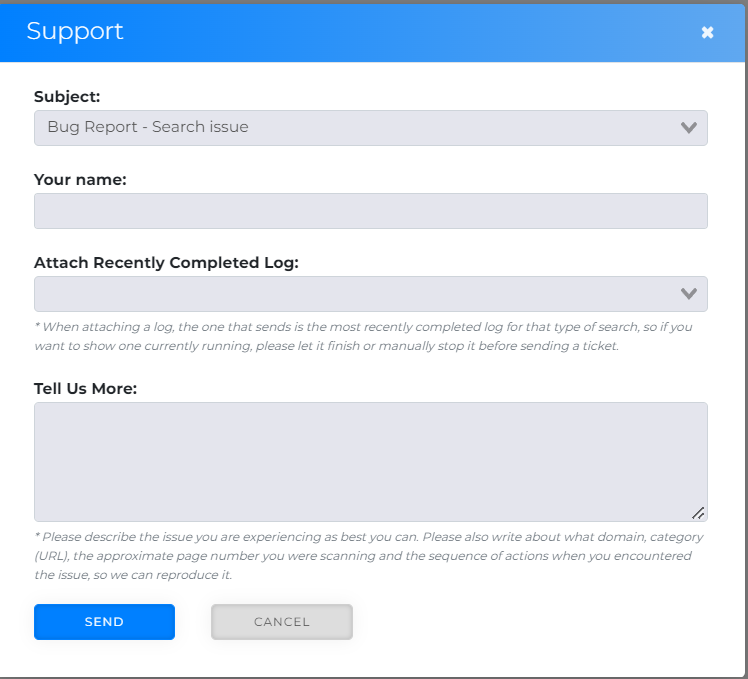Click the 'Support' dialog title
Image resolution: width=748 pixels, height=679 pixels.
pos(75,31)
